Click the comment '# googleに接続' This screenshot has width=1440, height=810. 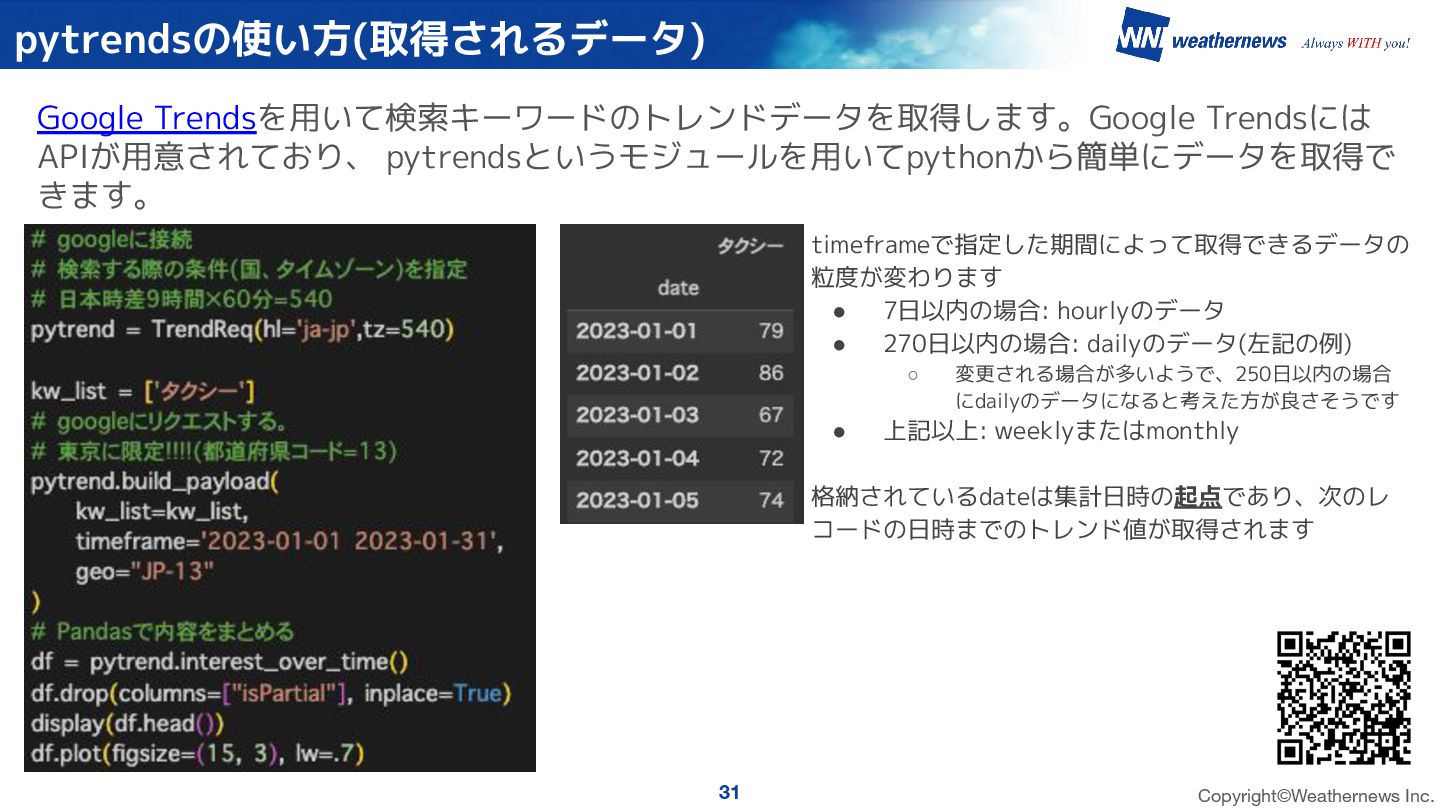(x=111, y=240)
